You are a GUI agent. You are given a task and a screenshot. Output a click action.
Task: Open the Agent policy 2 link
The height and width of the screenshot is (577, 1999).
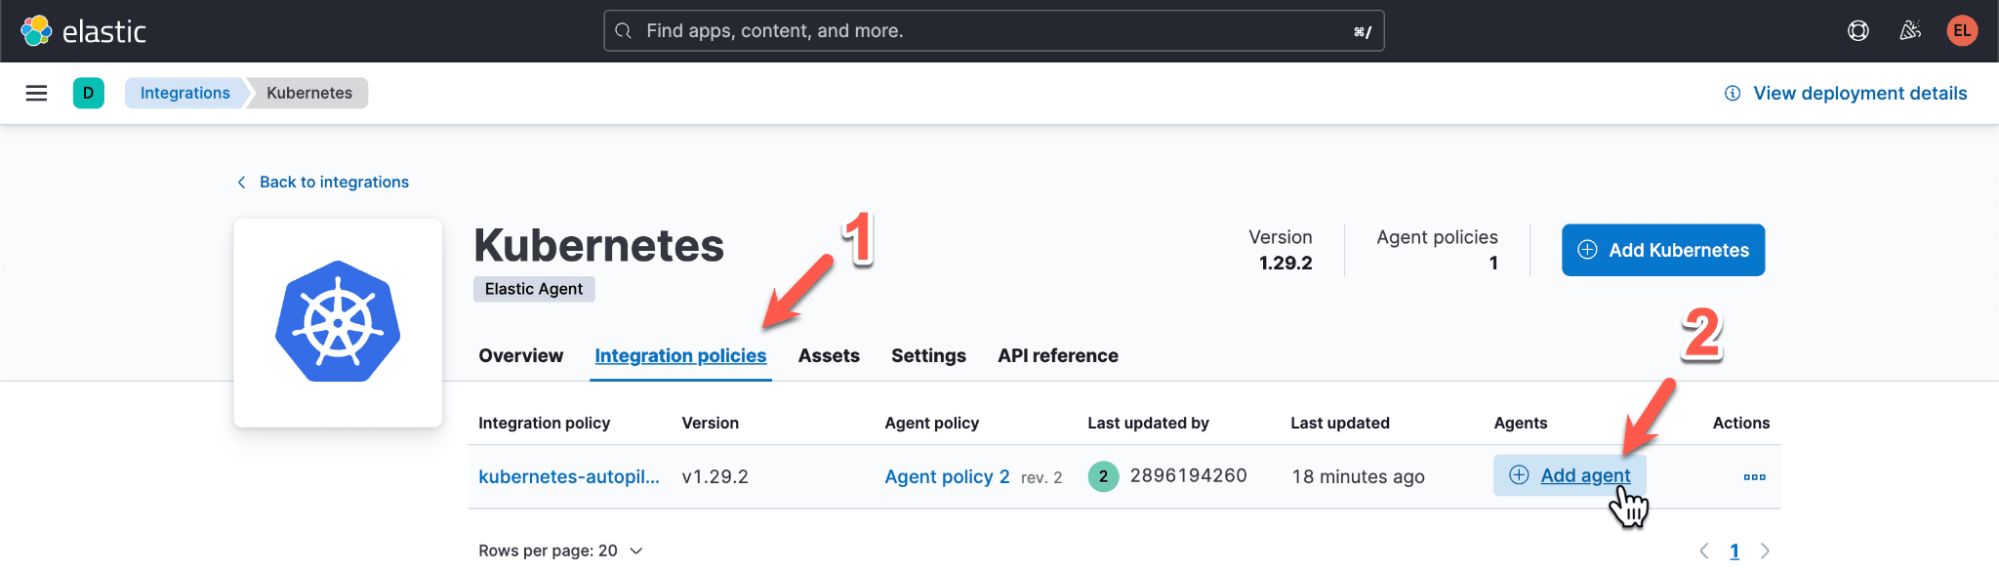[946, 477]
